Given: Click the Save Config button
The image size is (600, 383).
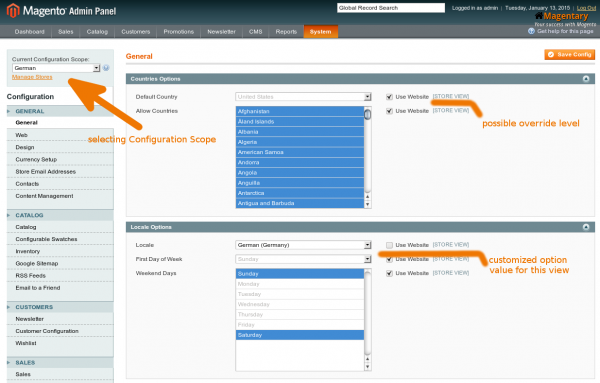Looking at the screenshot, I should (569, 55).
